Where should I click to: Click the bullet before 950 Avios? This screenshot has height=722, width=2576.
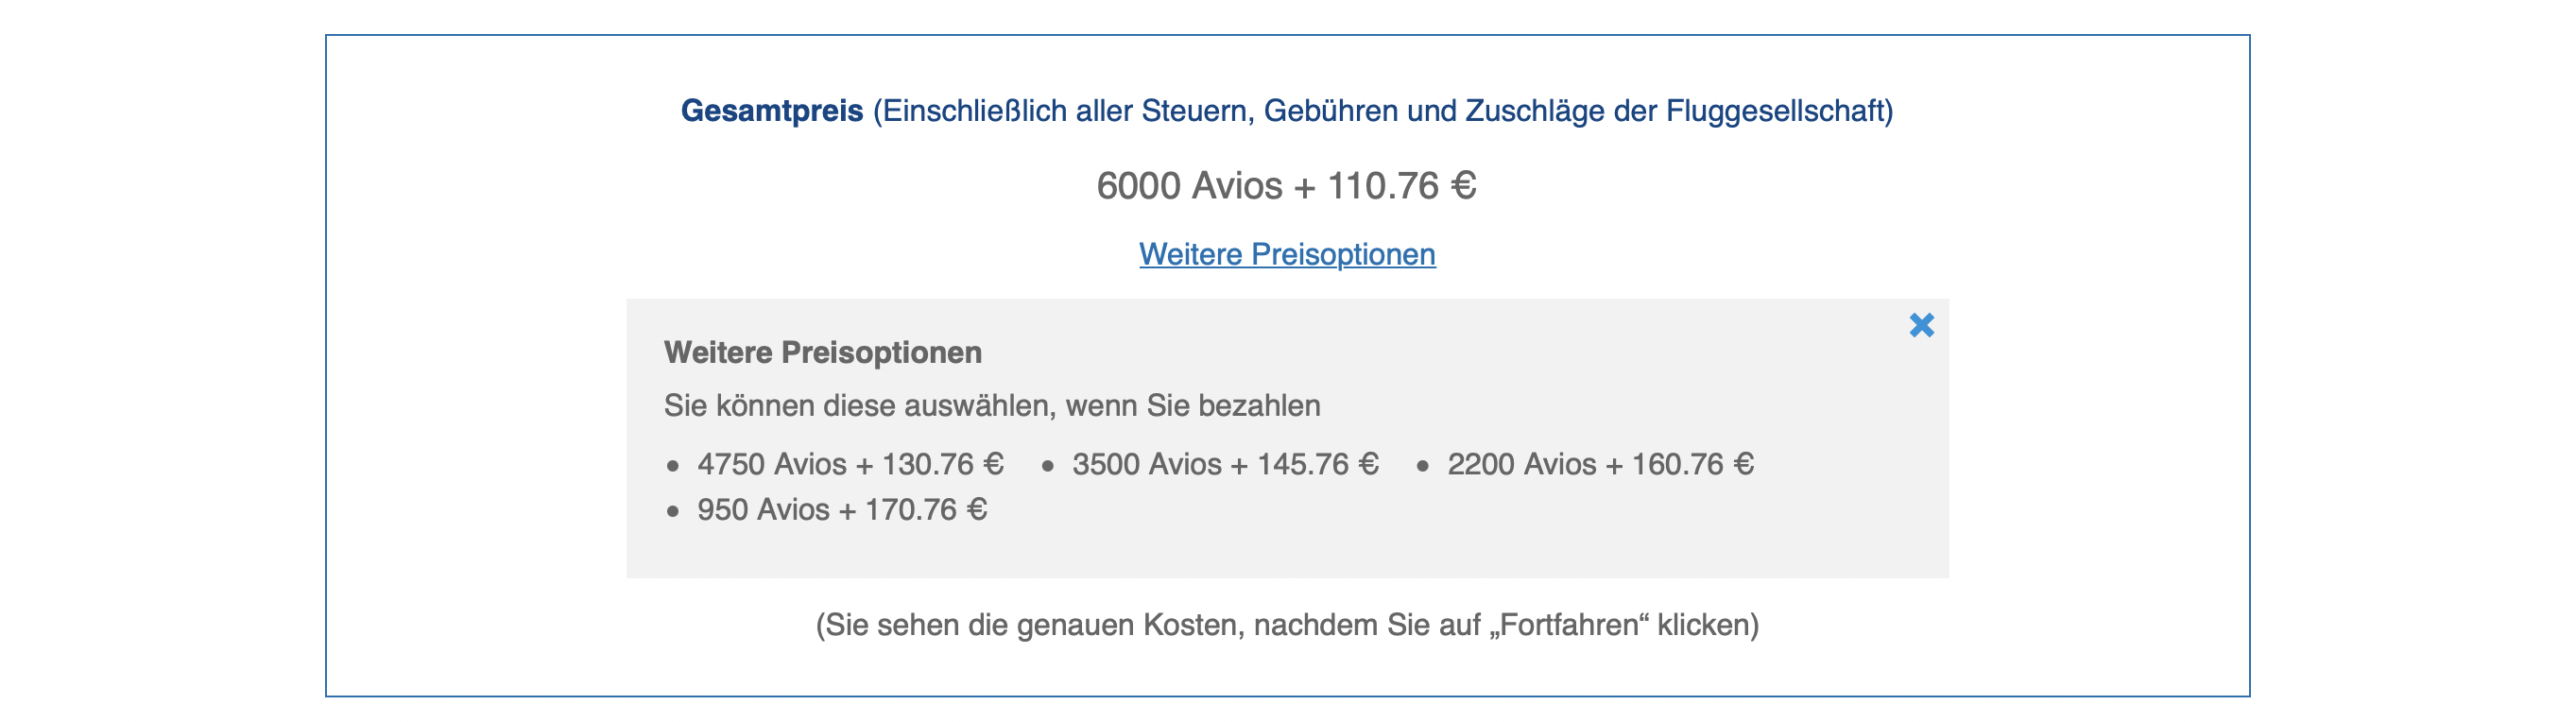(673, 512)
